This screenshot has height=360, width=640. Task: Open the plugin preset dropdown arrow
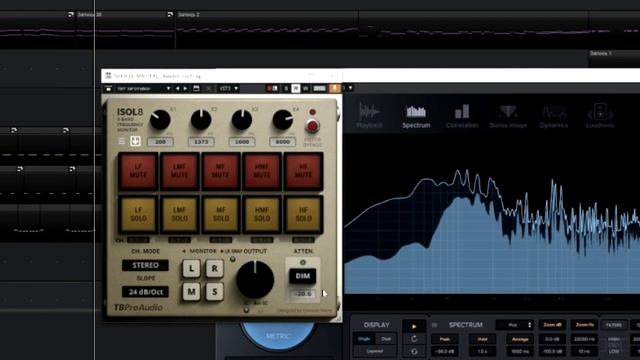pos(168,89)
